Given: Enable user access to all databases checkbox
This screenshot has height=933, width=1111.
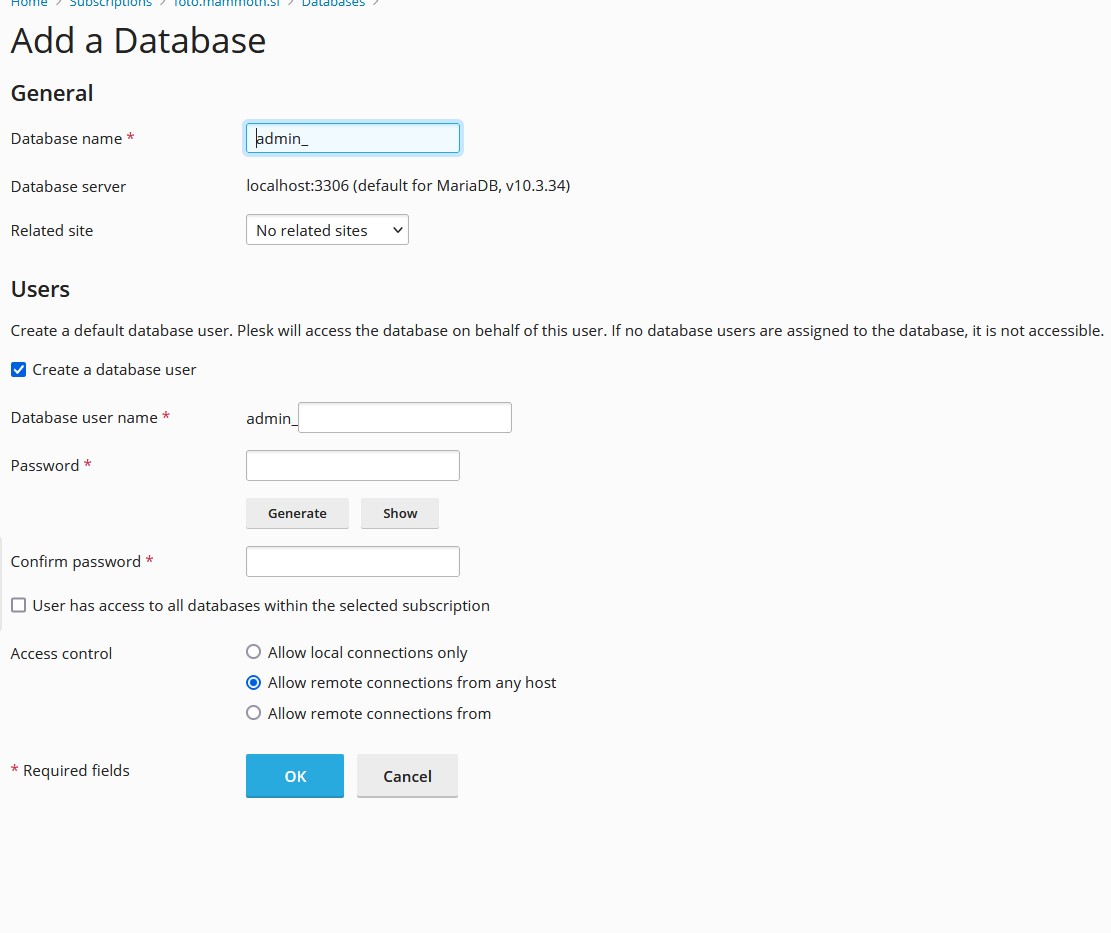Looking at the screenshot, I should coord(18,606).
